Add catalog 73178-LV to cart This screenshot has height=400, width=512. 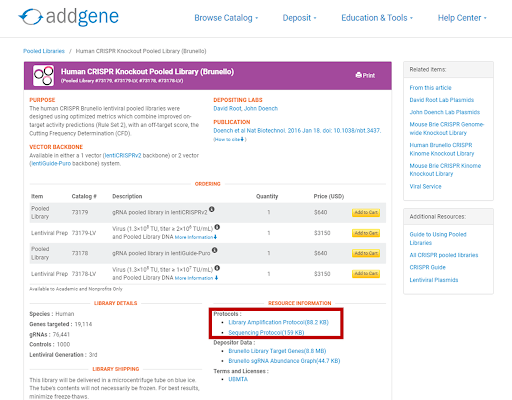click(x=366, y=274)
